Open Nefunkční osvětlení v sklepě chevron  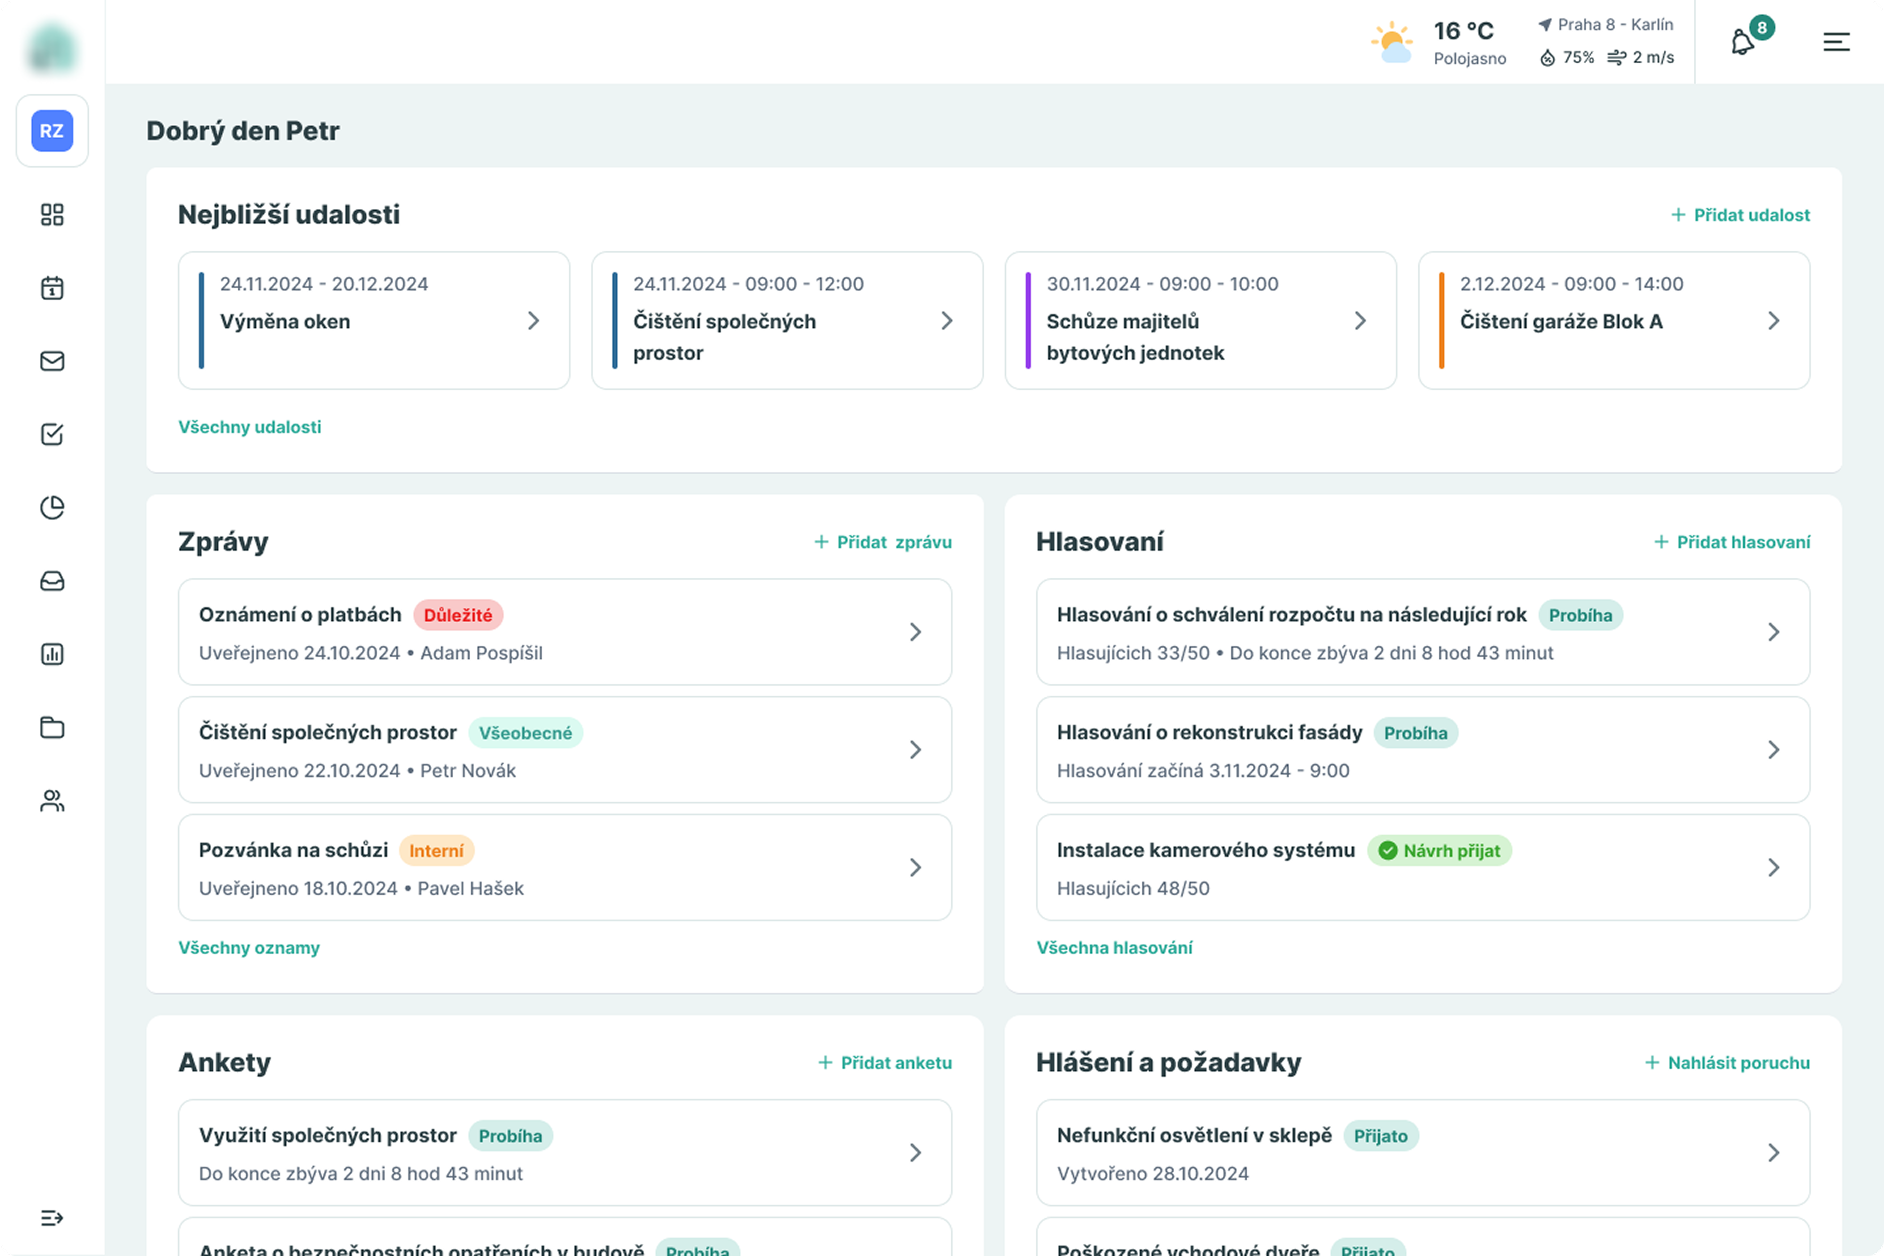1774,1153
